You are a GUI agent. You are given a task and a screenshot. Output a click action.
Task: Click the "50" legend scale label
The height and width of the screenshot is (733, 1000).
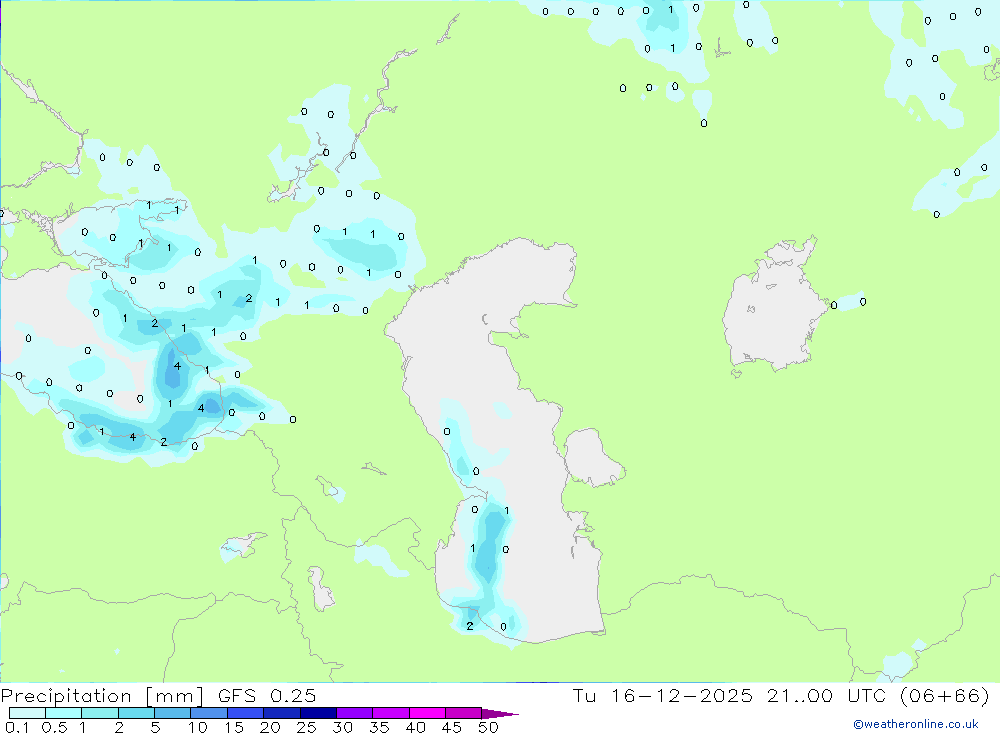pos(488,727)
